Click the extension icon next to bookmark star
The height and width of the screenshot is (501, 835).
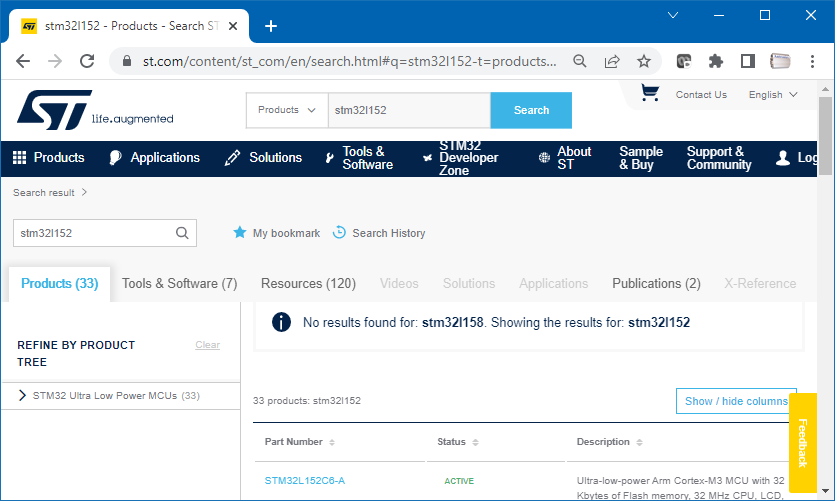coord(684,61)
